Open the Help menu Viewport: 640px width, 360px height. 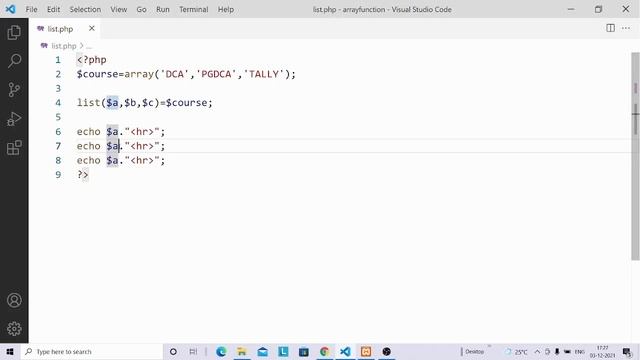pyautogui.click(x=225, y=9)
